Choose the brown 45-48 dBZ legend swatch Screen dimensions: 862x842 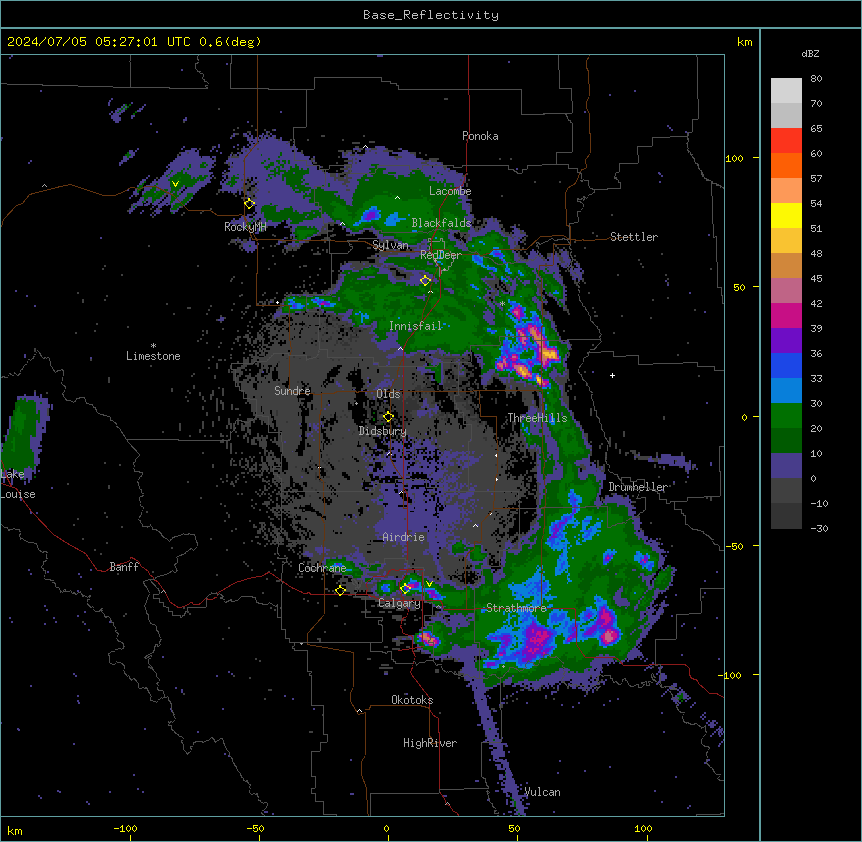tap(786, 265)
